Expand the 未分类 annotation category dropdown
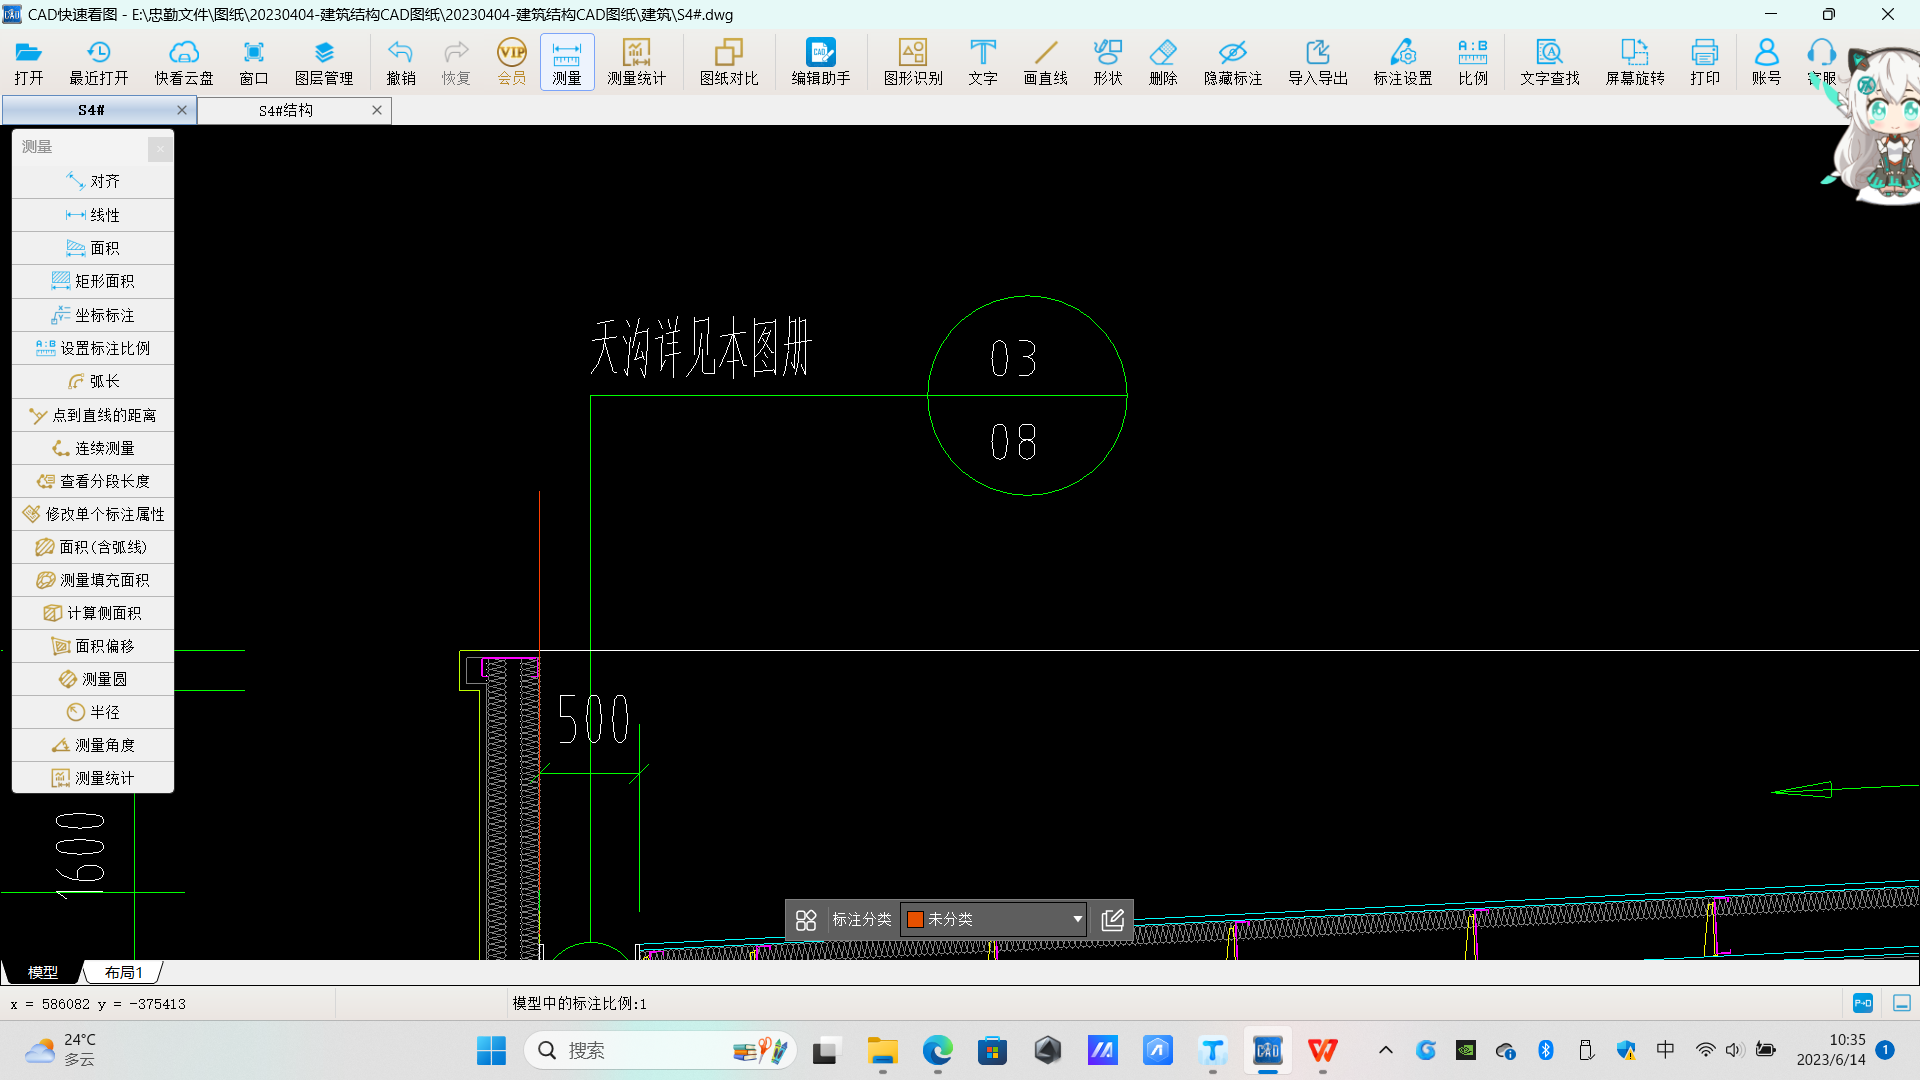The height and width of the screenshot is (1080, 1920). click(1077, 919)
